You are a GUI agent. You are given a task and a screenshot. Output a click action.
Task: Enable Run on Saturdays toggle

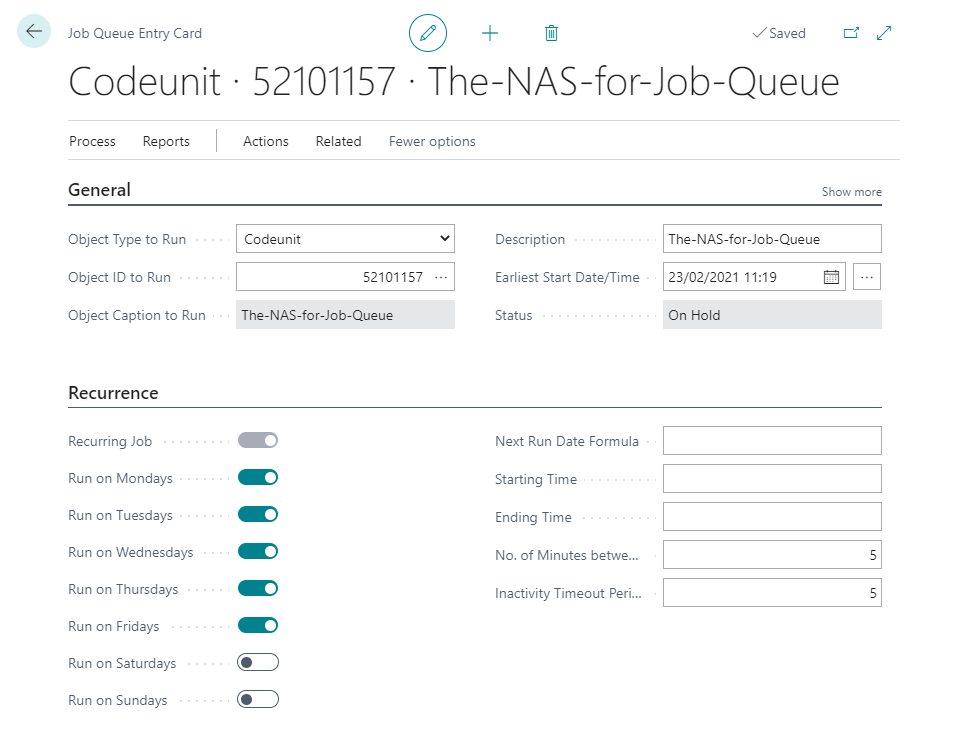pyautogui.click(x=258, y=663)
